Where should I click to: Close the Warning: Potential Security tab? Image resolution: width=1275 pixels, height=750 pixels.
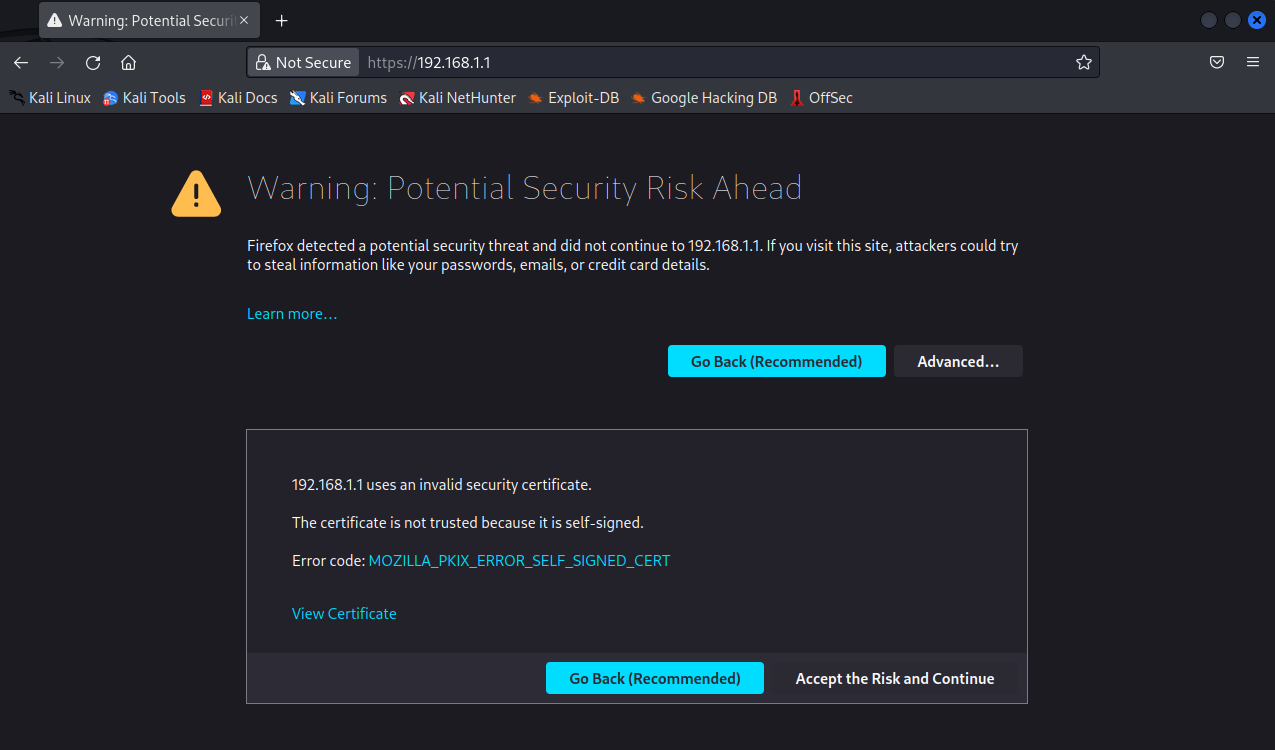244,20
